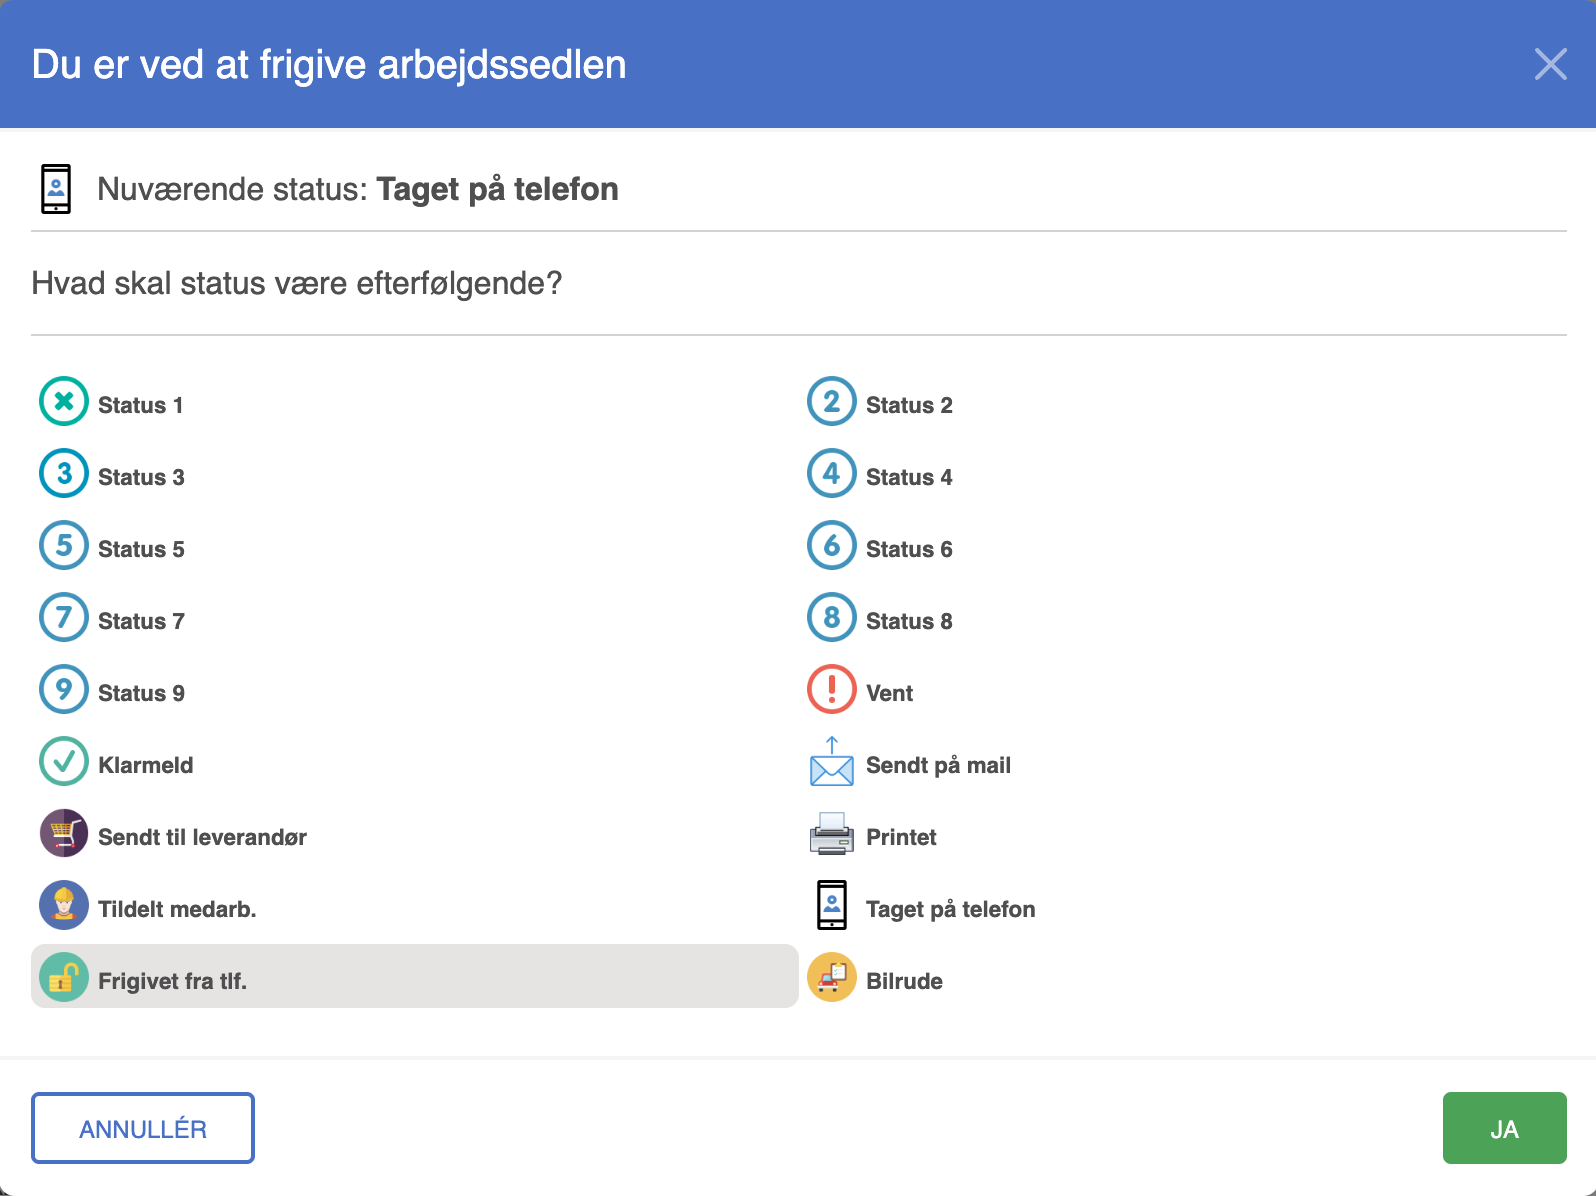Screen dimensions: 1596x1196
Task: Click the Status 1 green X icon
Action: pos(64,402)
